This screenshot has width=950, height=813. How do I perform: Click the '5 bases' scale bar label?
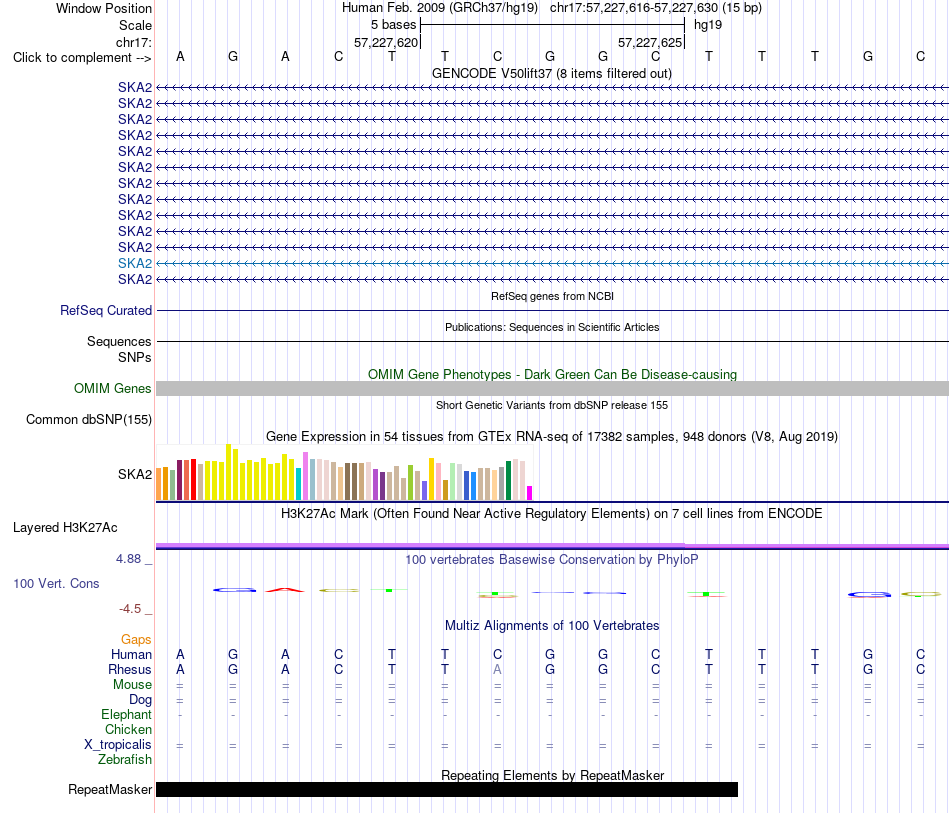[x=394, y=25]
